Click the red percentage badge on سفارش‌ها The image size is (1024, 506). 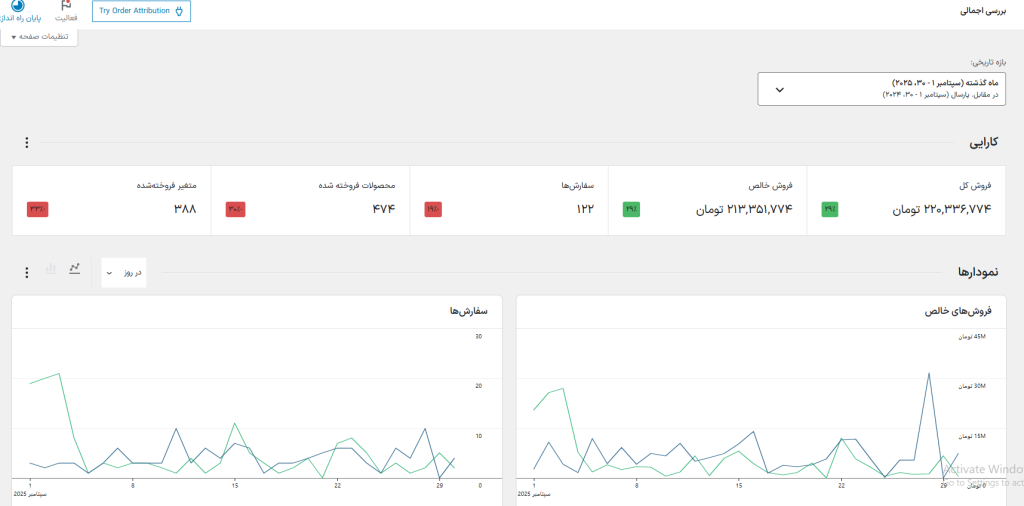pos(432,209)
